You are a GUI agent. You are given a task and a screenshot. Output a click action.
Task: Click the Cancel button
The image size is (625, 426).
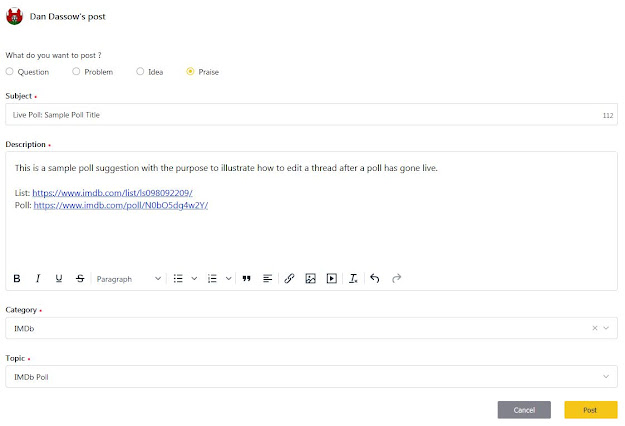(x=524, y=410)
